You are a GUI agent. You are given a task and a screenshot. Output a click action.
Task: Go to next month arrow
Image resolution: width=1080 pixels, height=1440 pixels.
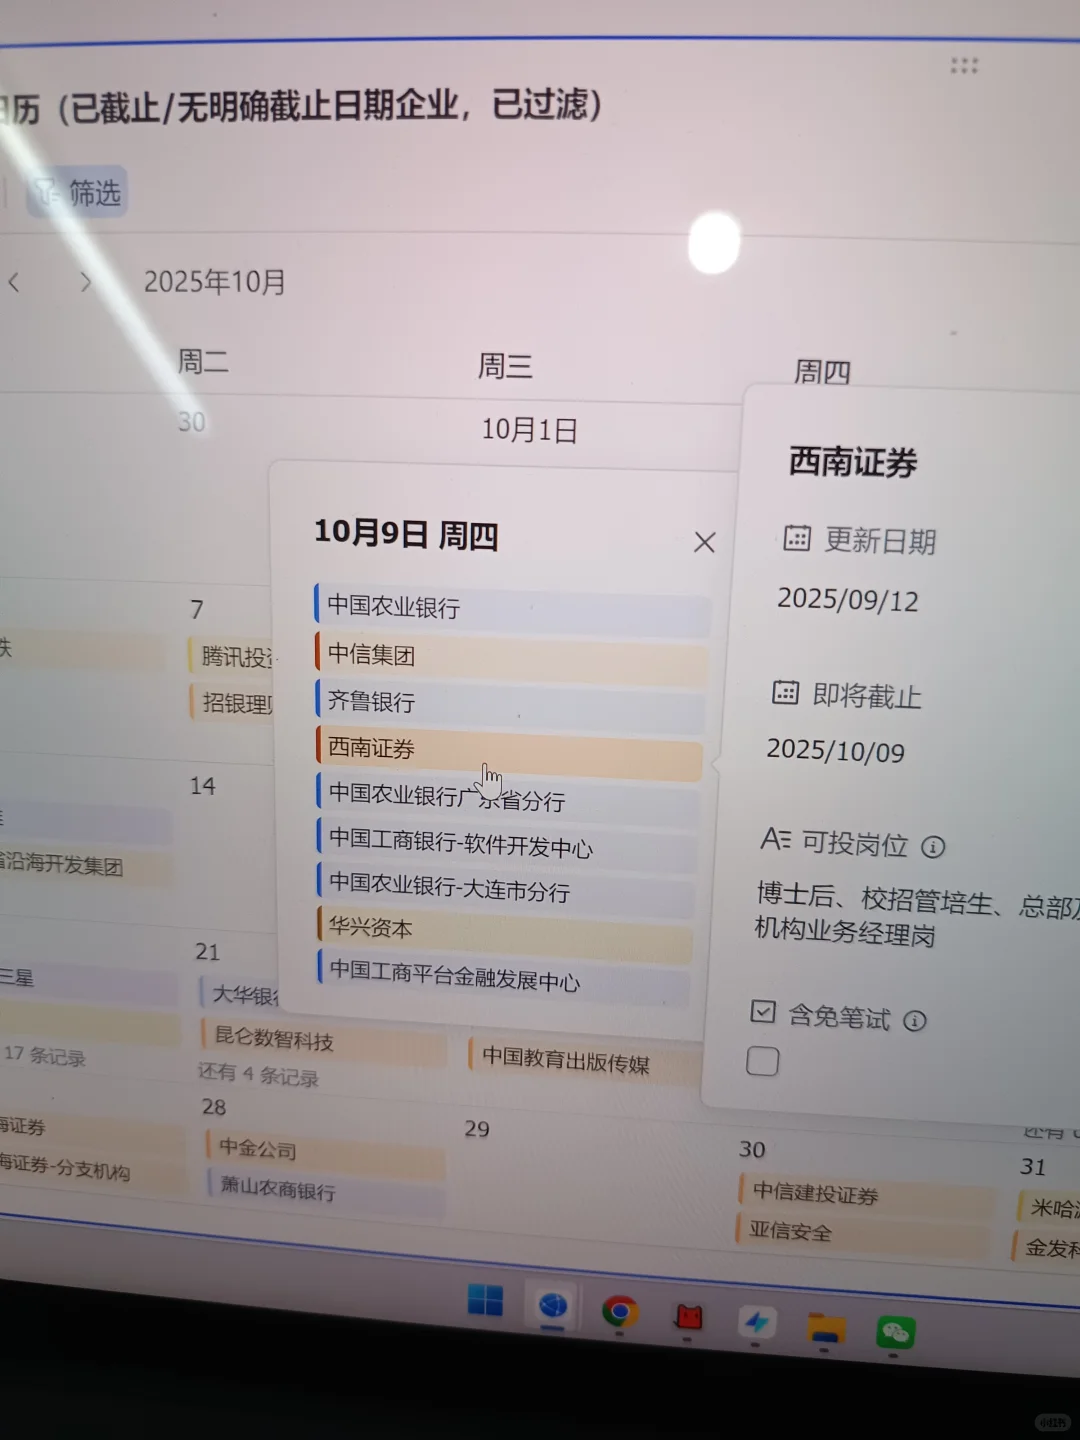coord(86,282)
